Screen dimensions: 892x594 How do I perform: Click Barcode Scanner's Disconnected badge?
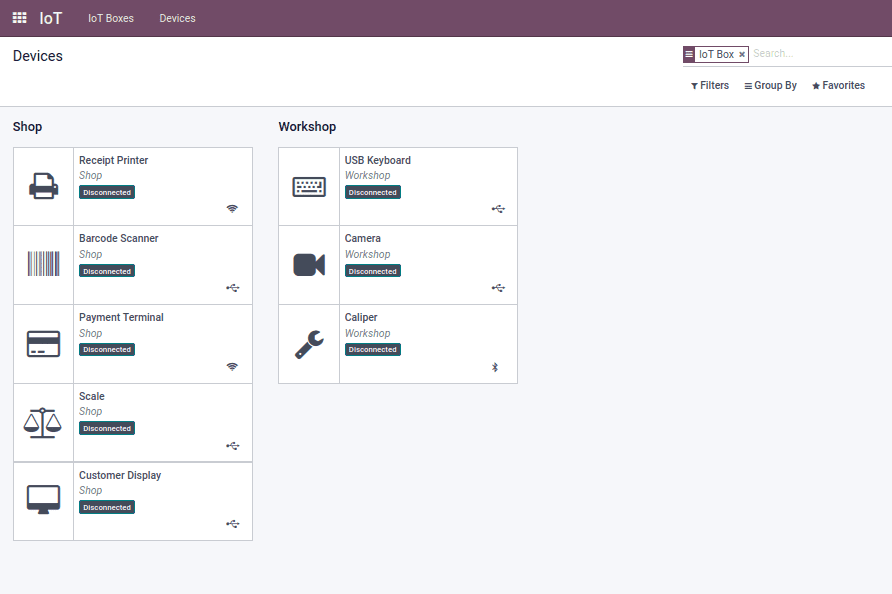point(107,271)
